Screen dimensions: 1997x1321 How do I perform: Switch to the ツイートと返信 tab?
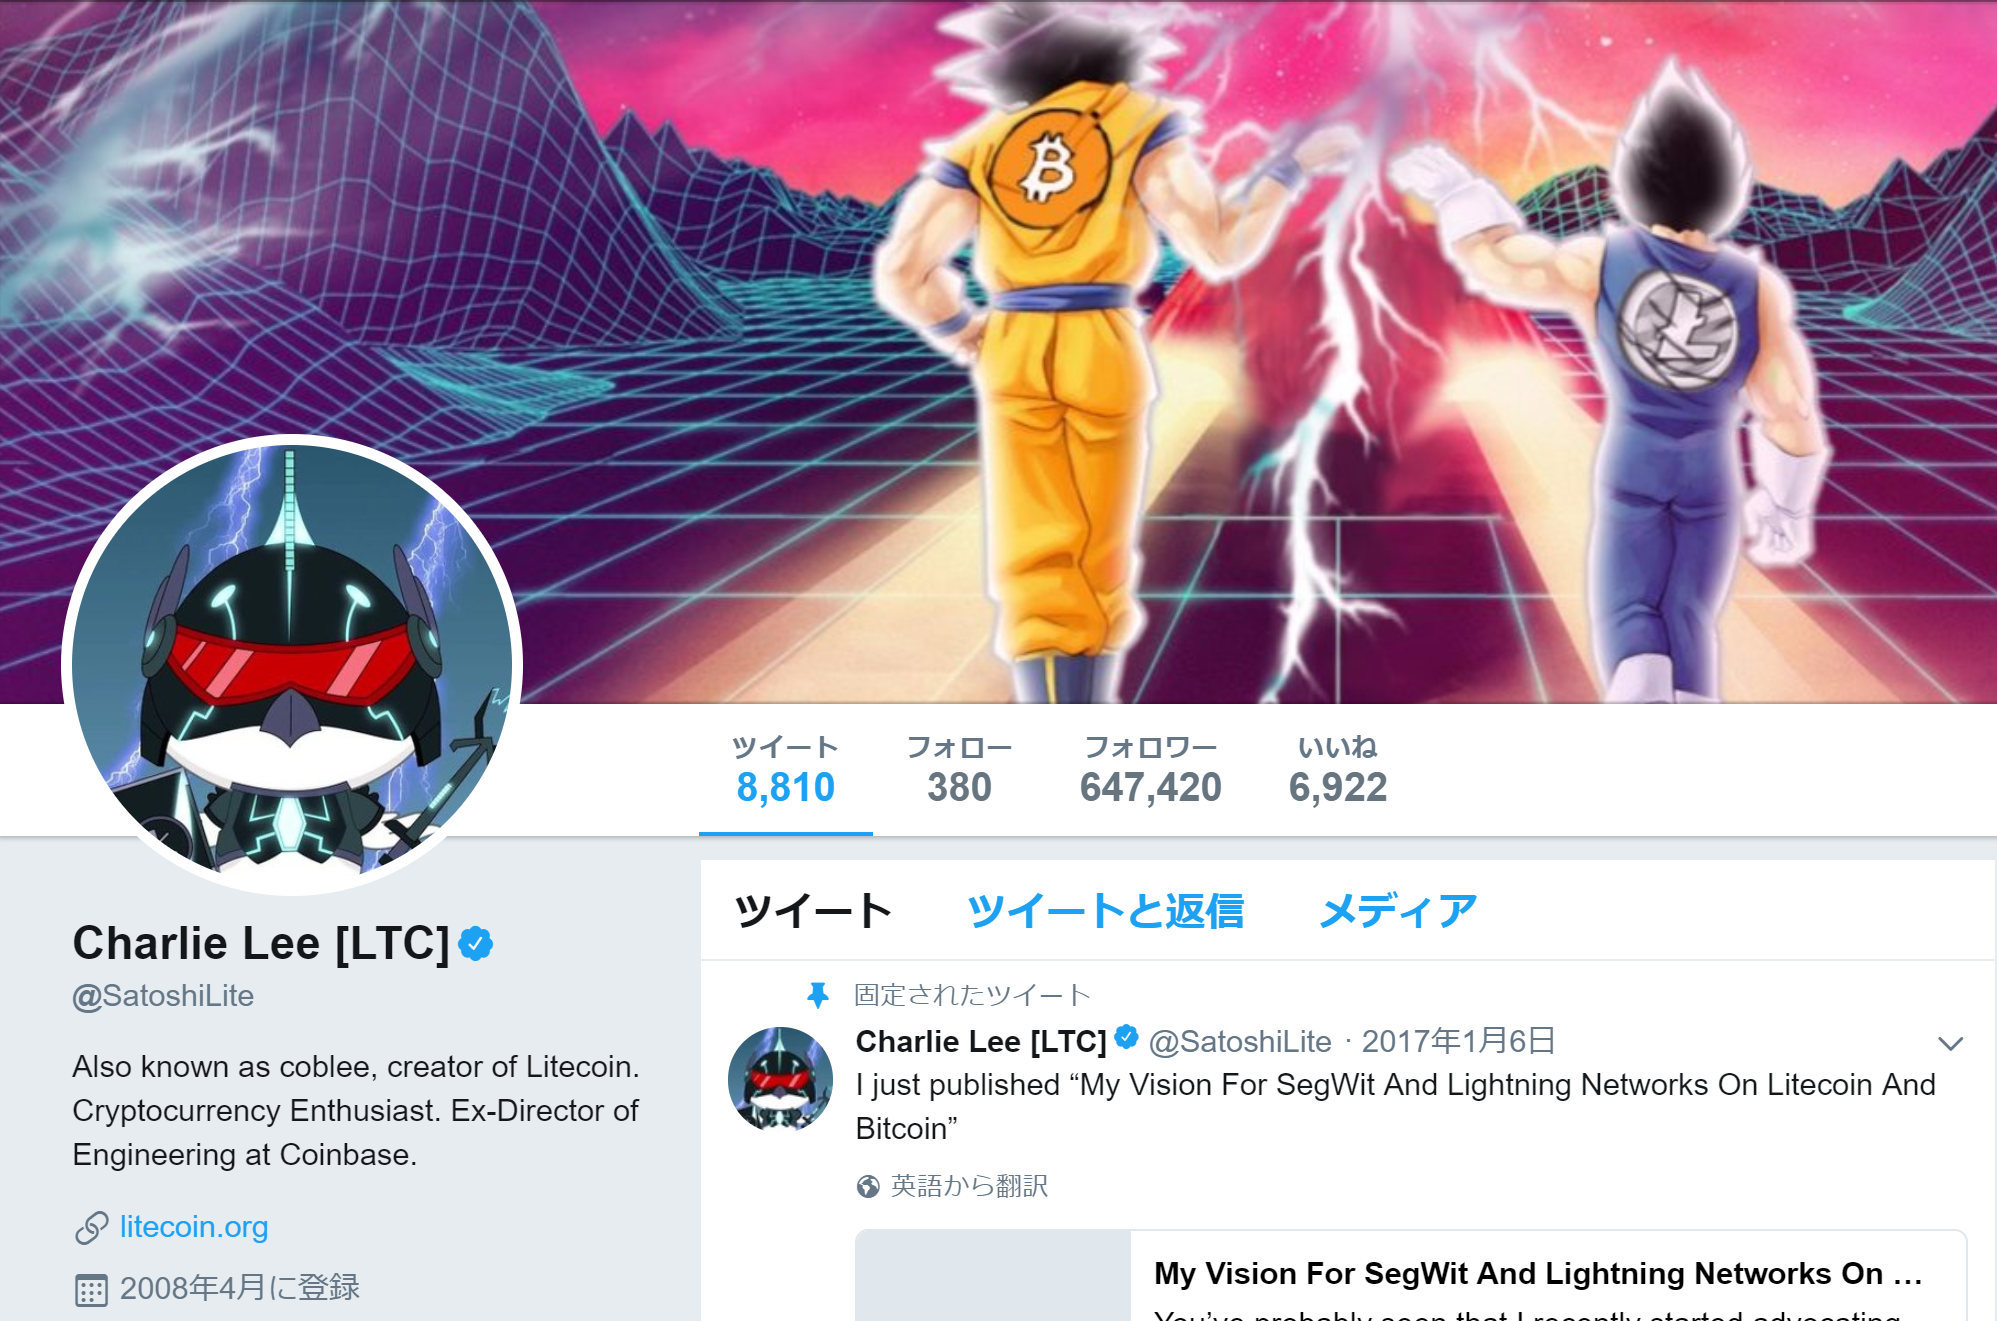click(x=1105, y=911)
